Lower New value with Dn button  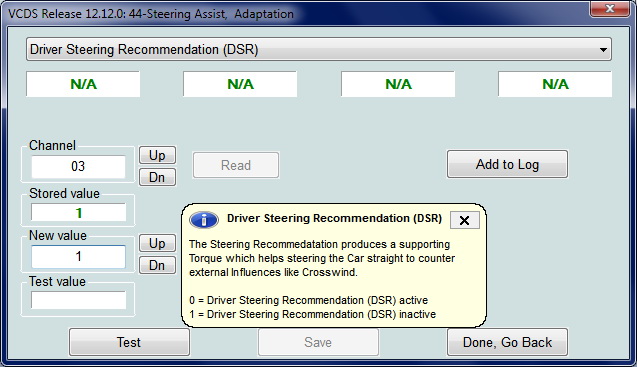(x=157, y=265)
